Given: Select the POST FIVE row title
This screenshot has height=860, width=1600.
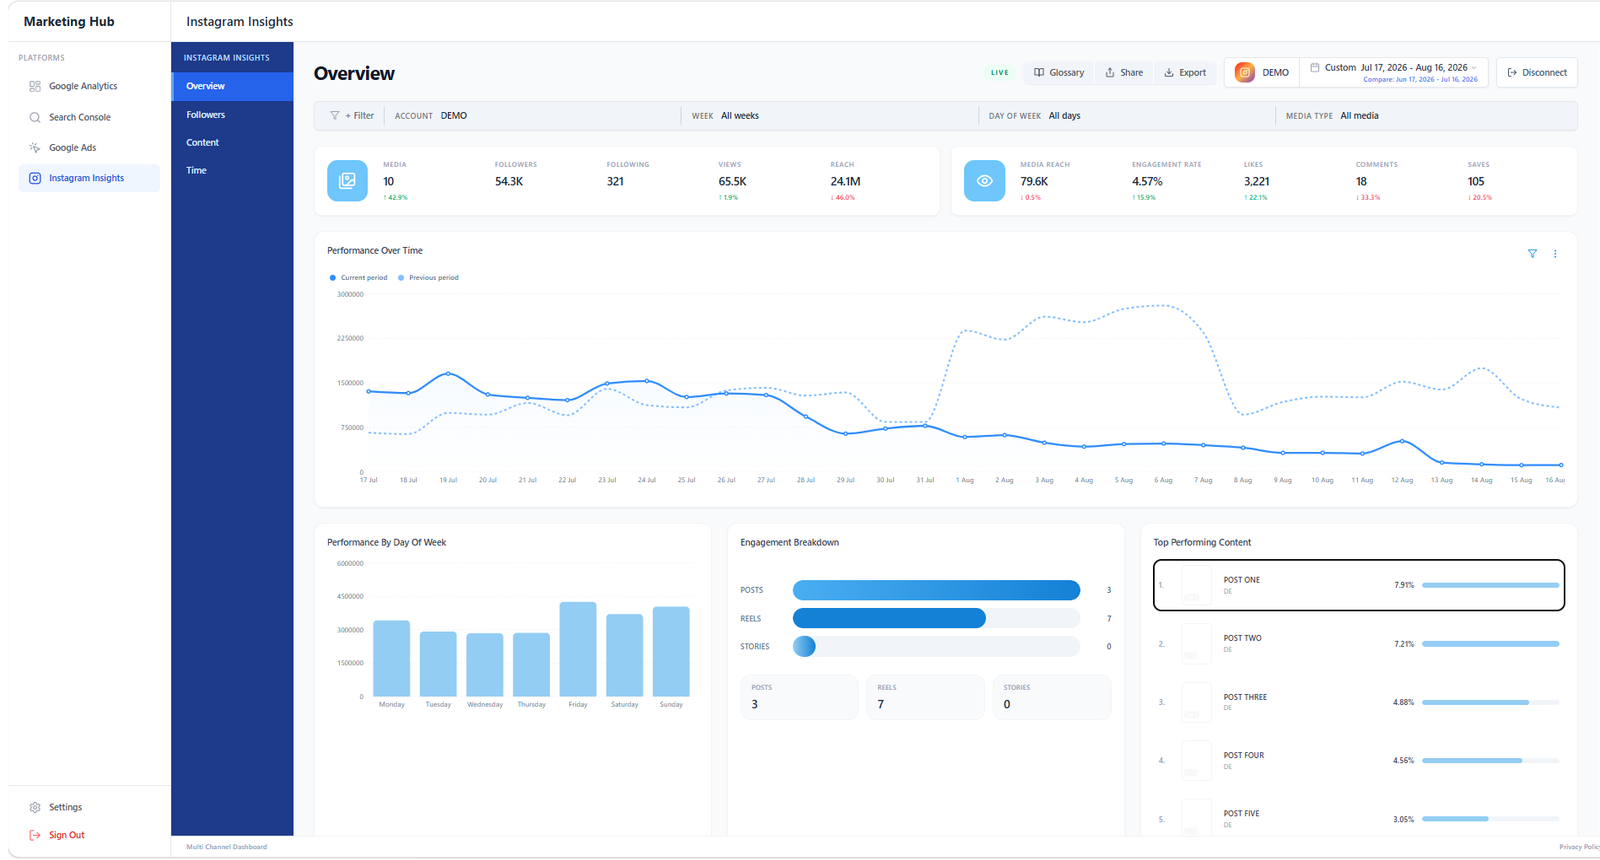Looking at the screenshot, I should (x=1242, y=814).
